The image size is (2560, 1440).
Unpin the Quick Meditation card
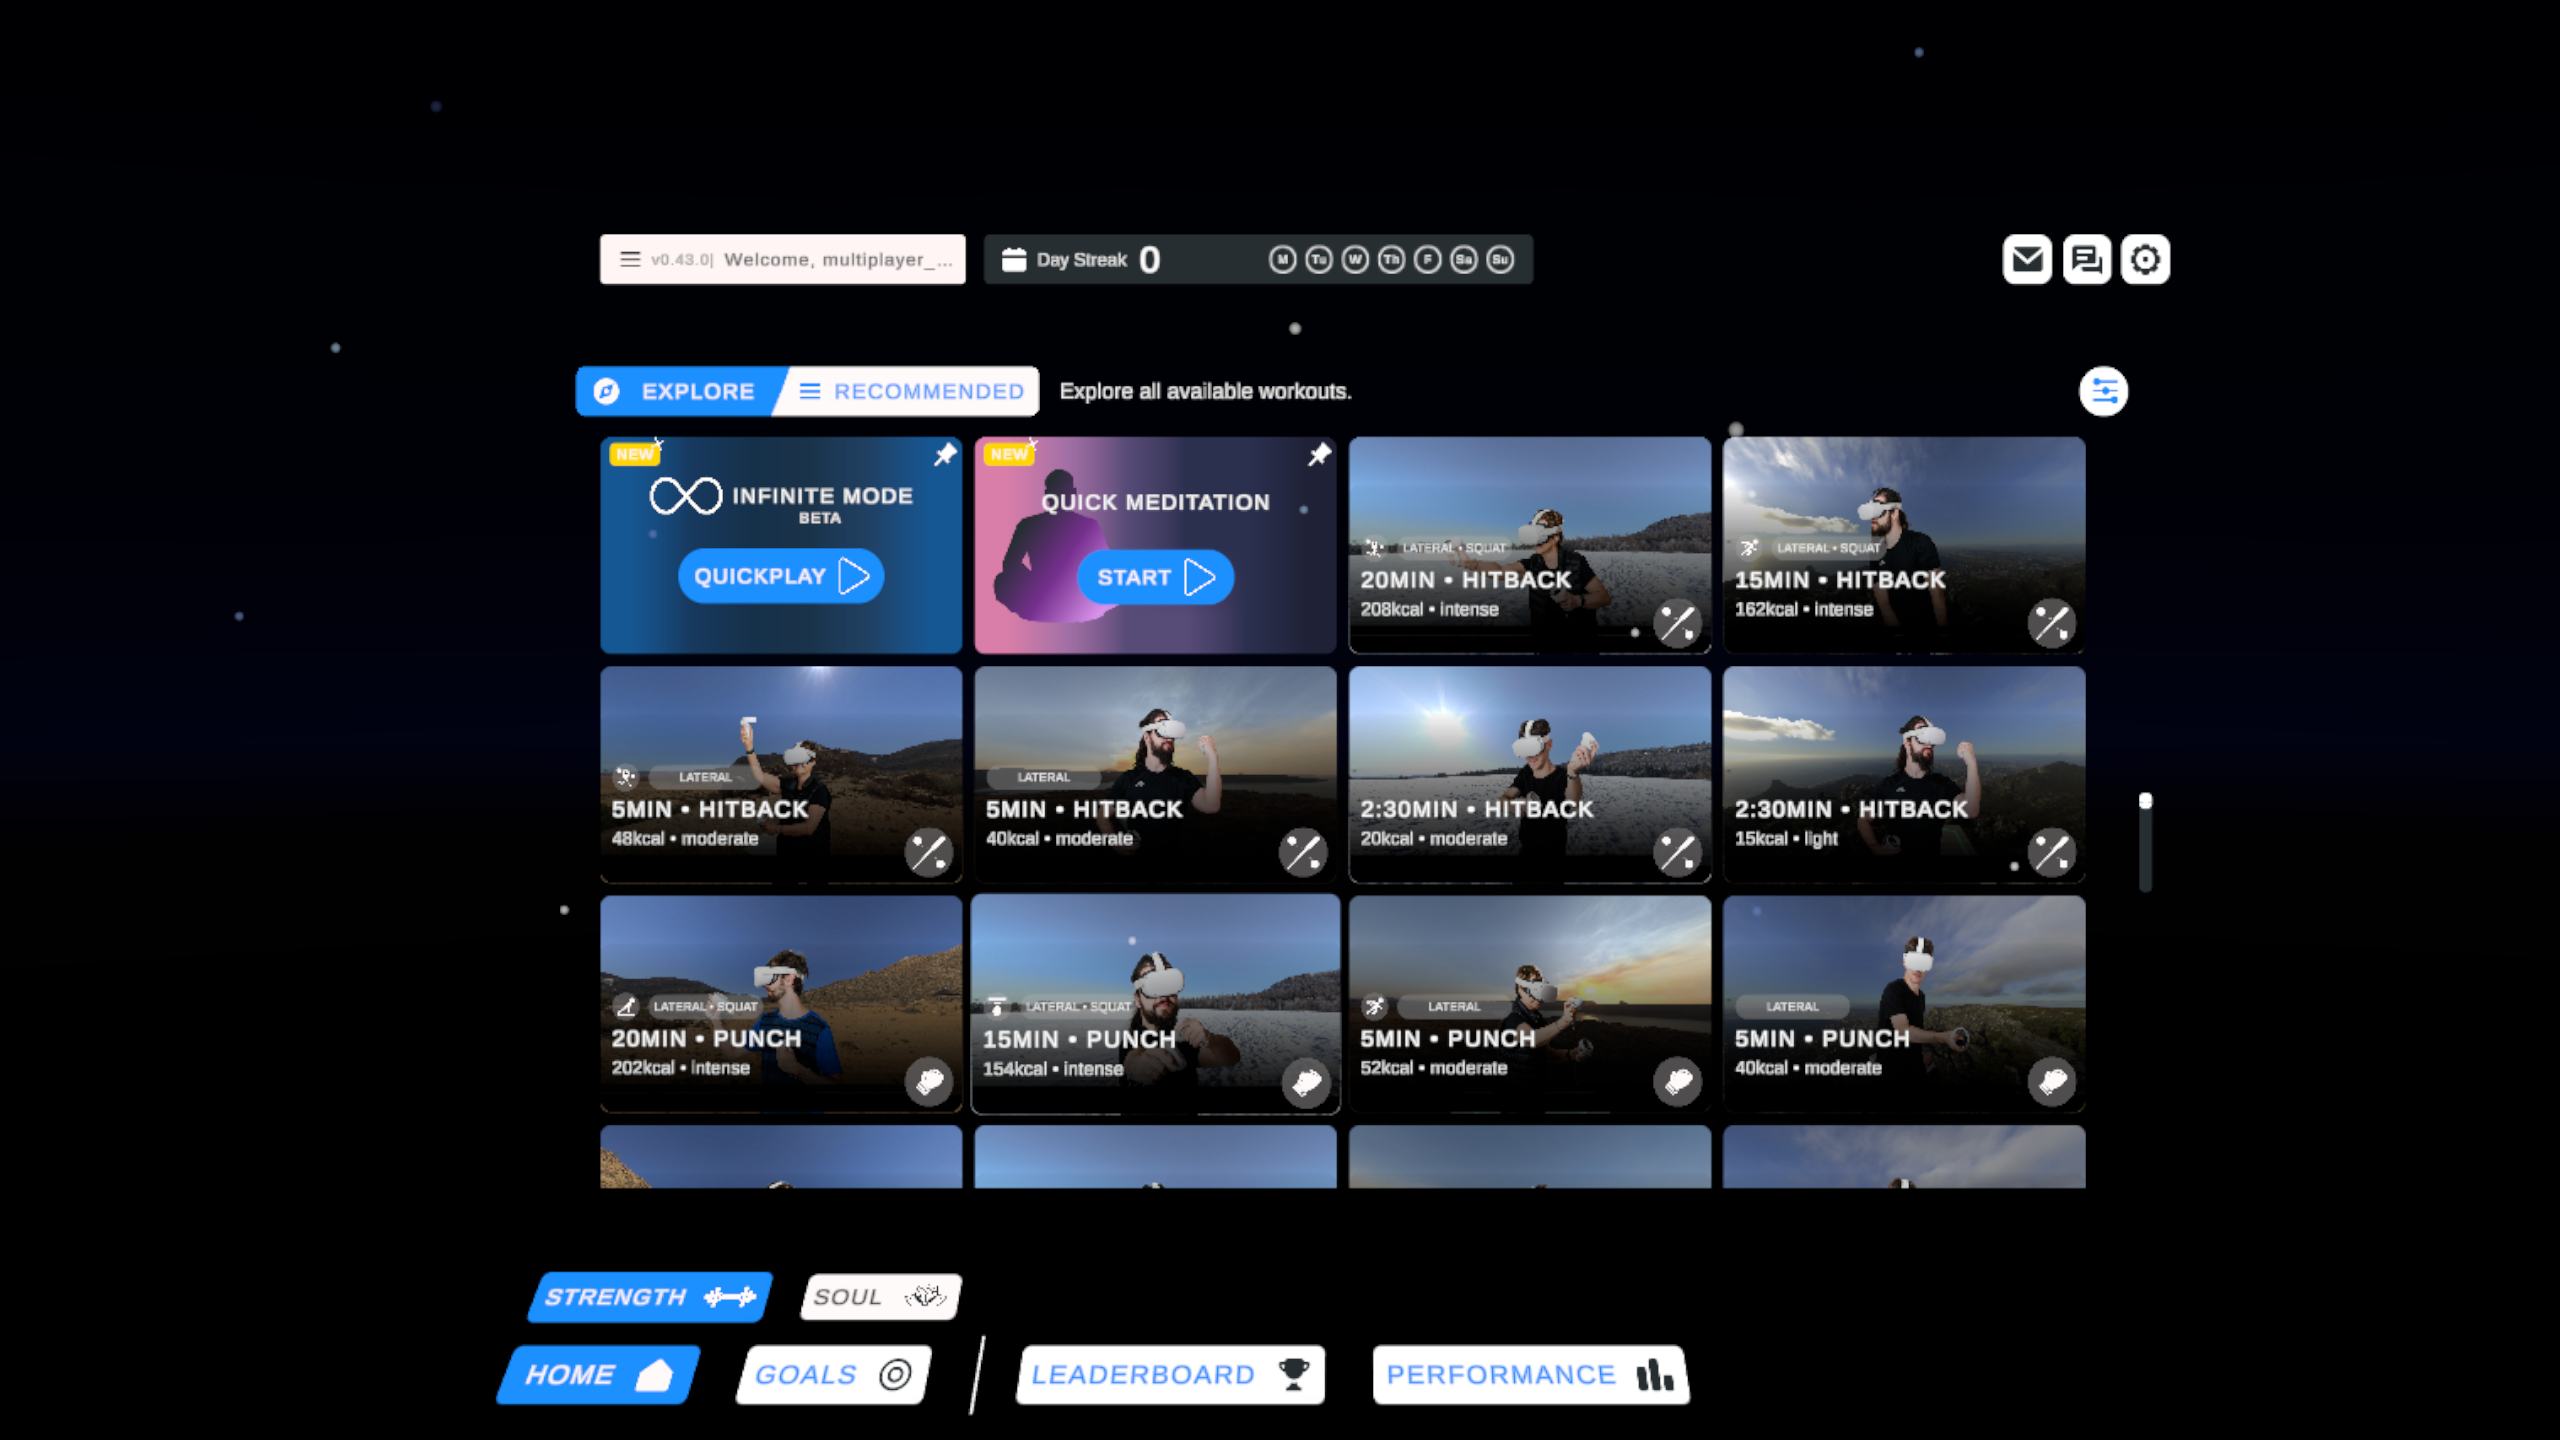click(1319, 456)
